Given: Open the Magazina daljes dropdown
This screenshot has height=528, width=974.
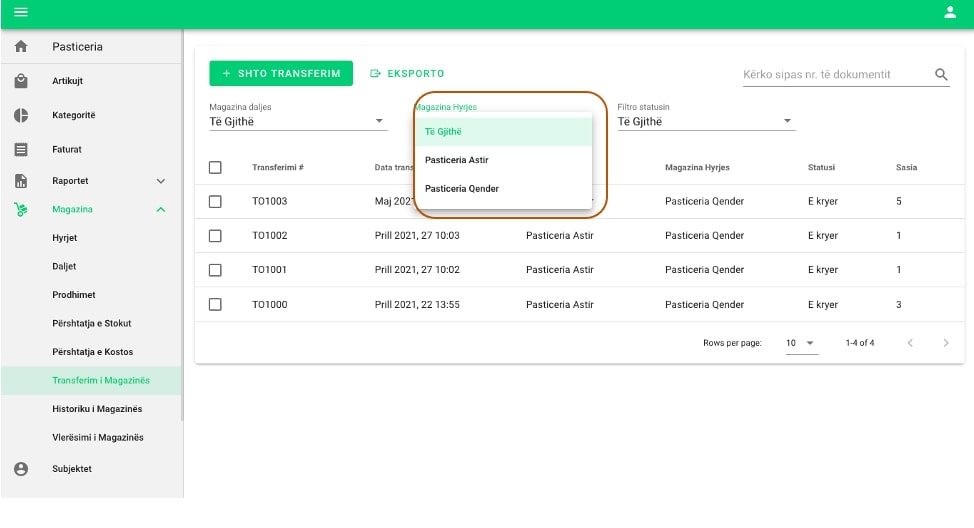Looking at the screenshot, I should (297, 121).
